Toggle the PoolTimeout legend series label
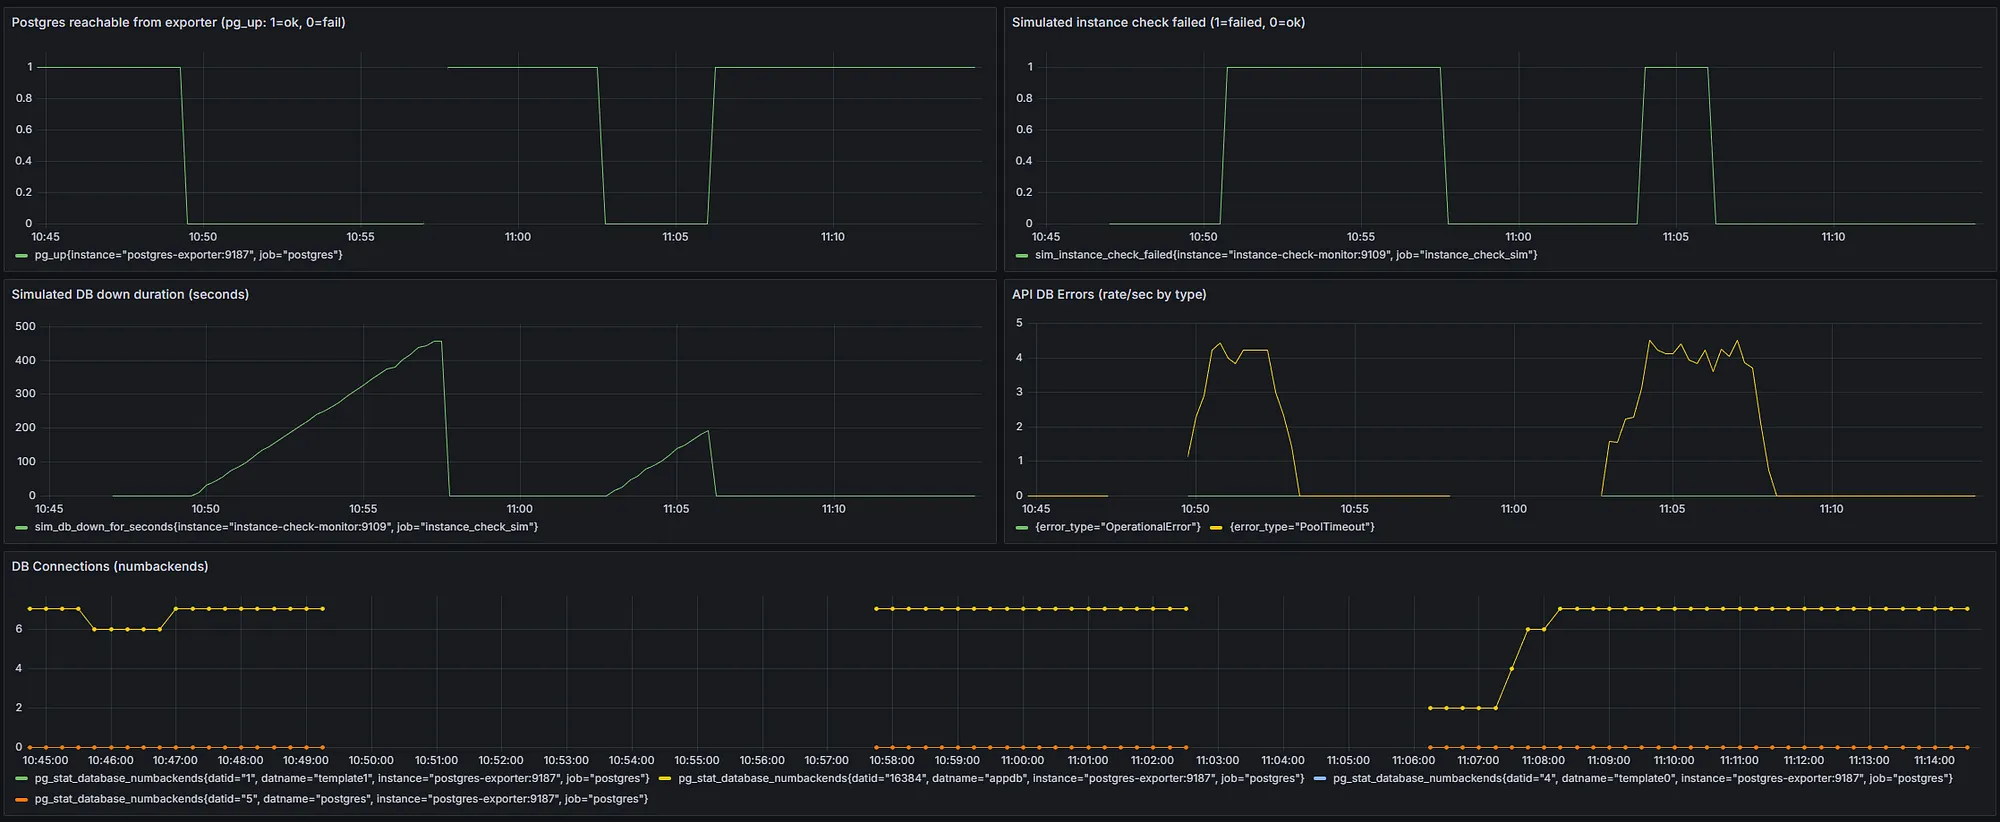 (1302, 527)
